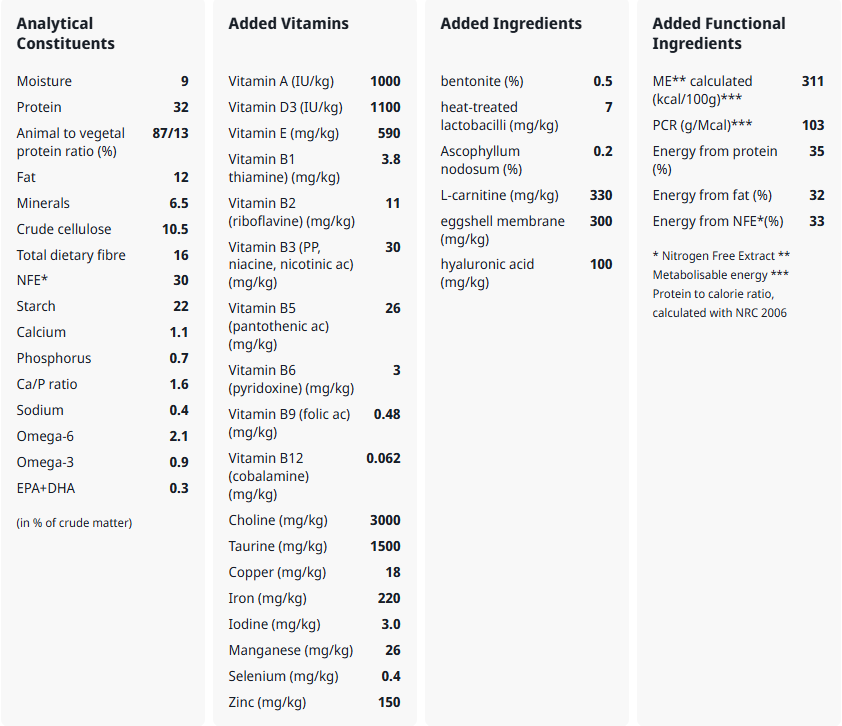Select the Taurine (mg/kg) row
842x726 pixels.
(314, 547)
